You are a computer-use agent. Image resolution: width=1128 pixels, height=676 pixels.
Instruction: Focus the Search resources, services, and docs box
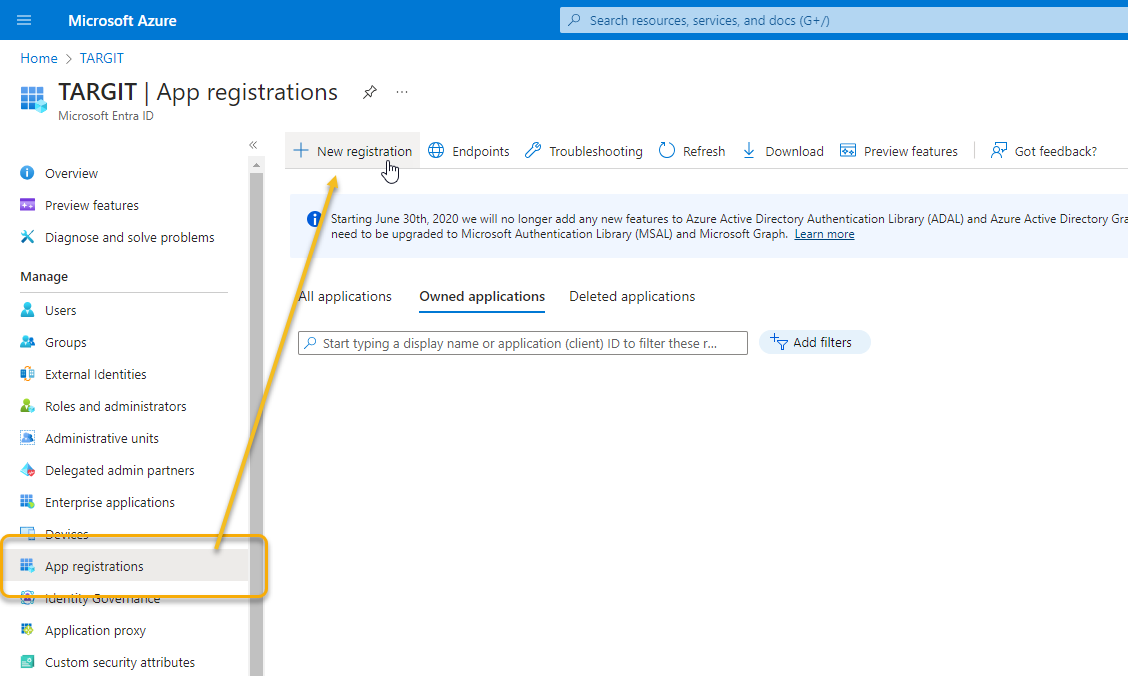(x=843, y=20)
